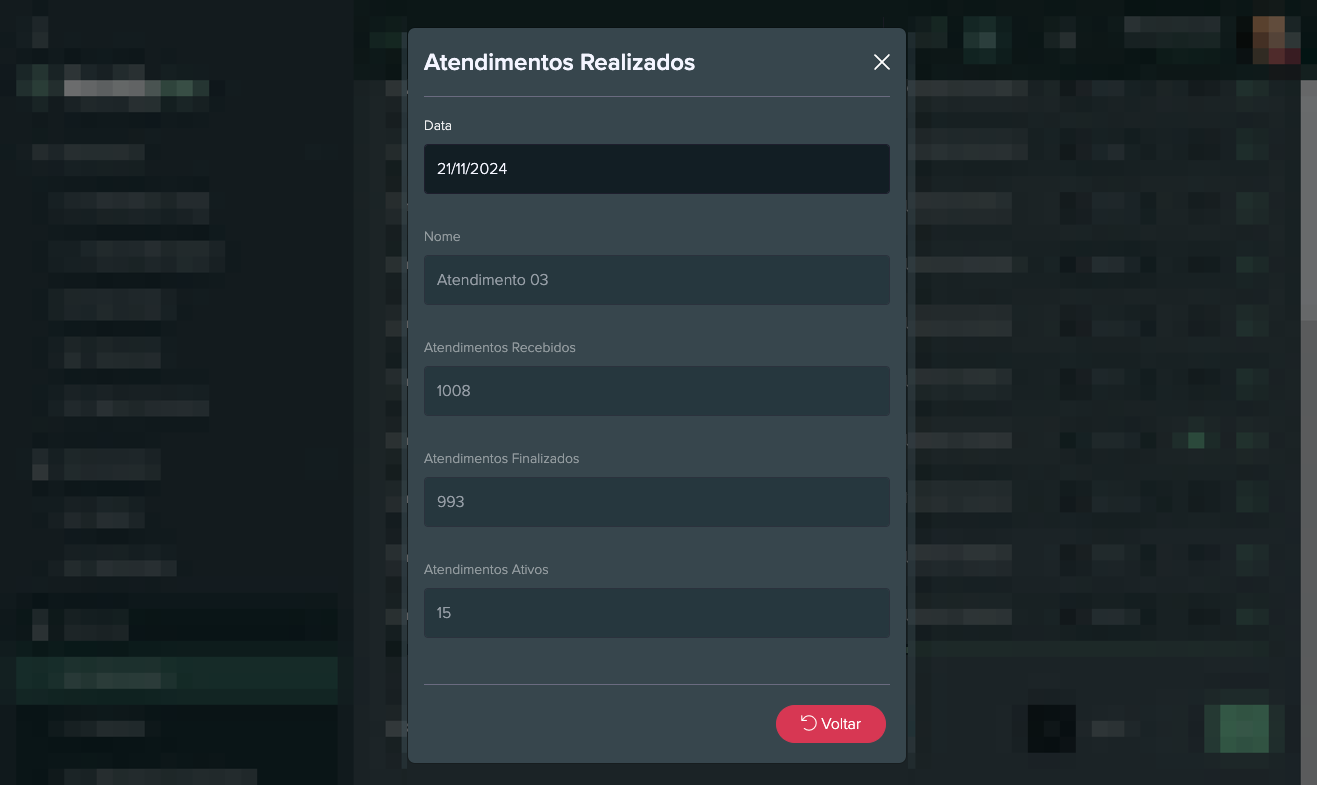
Task: Click the Atendimentos Recebidos label
Action: point(500,347)
